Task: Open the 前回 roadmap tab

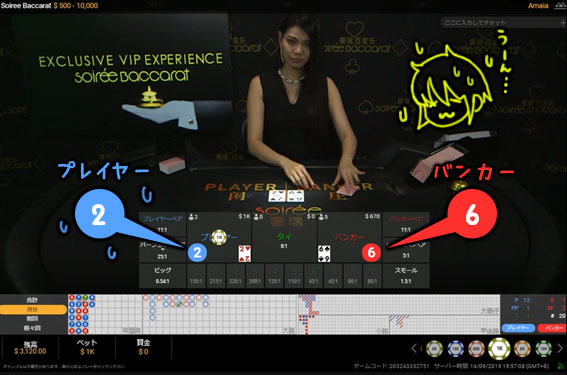Action: pos(32,319)
